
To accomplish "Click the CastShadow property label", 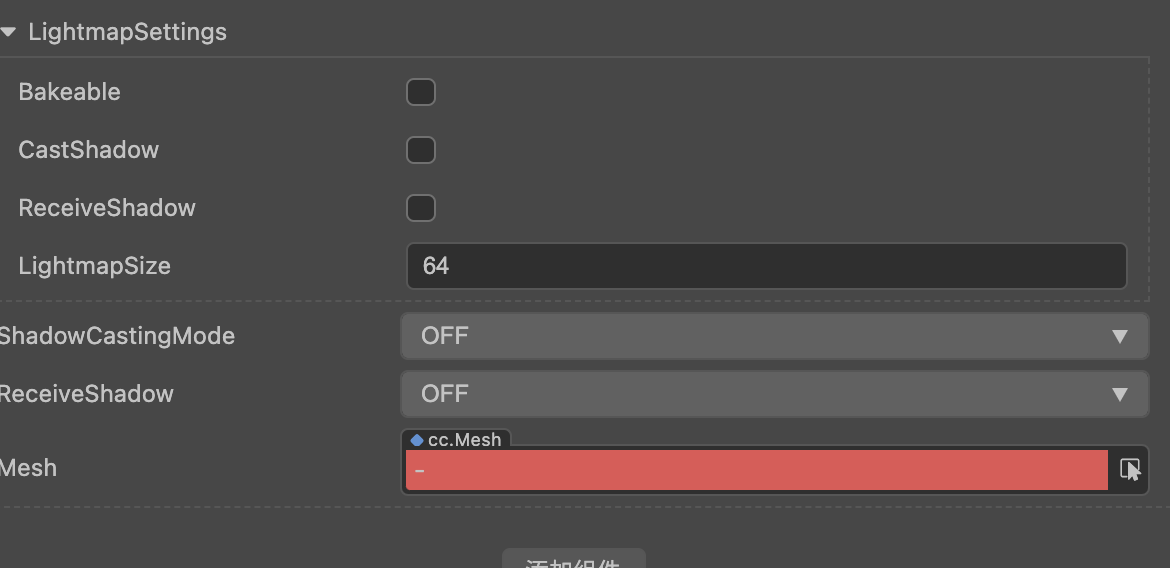I will (x=88, y=150).
